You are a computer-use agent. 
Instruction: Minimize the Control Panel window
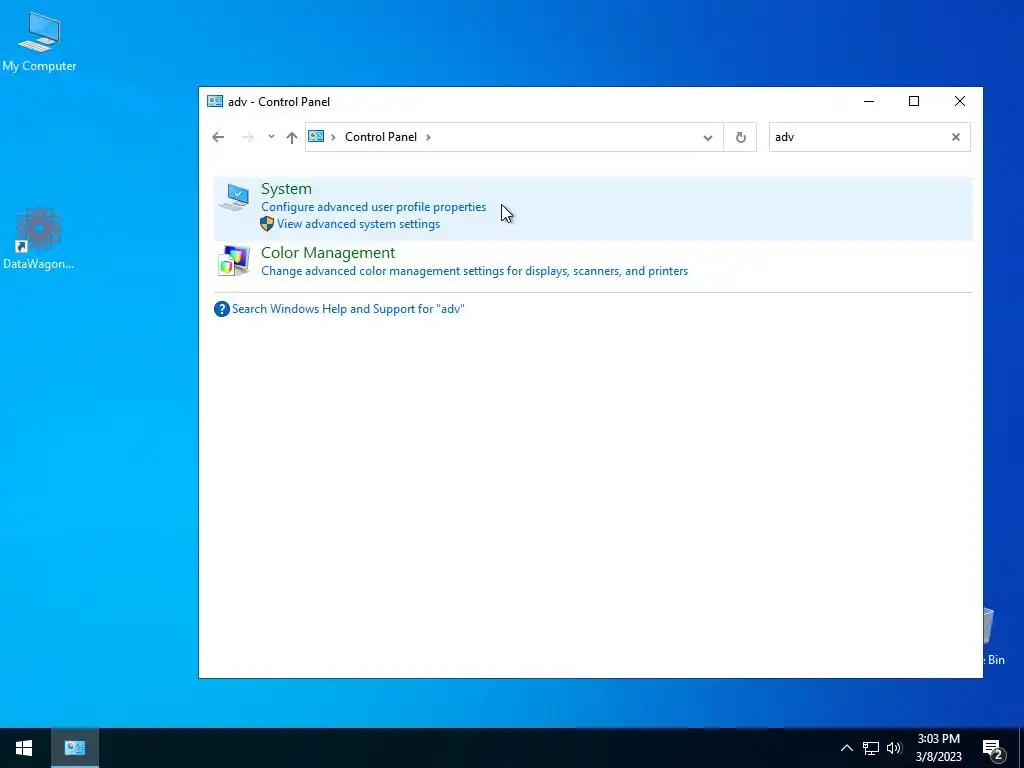(x=869, y=101)
